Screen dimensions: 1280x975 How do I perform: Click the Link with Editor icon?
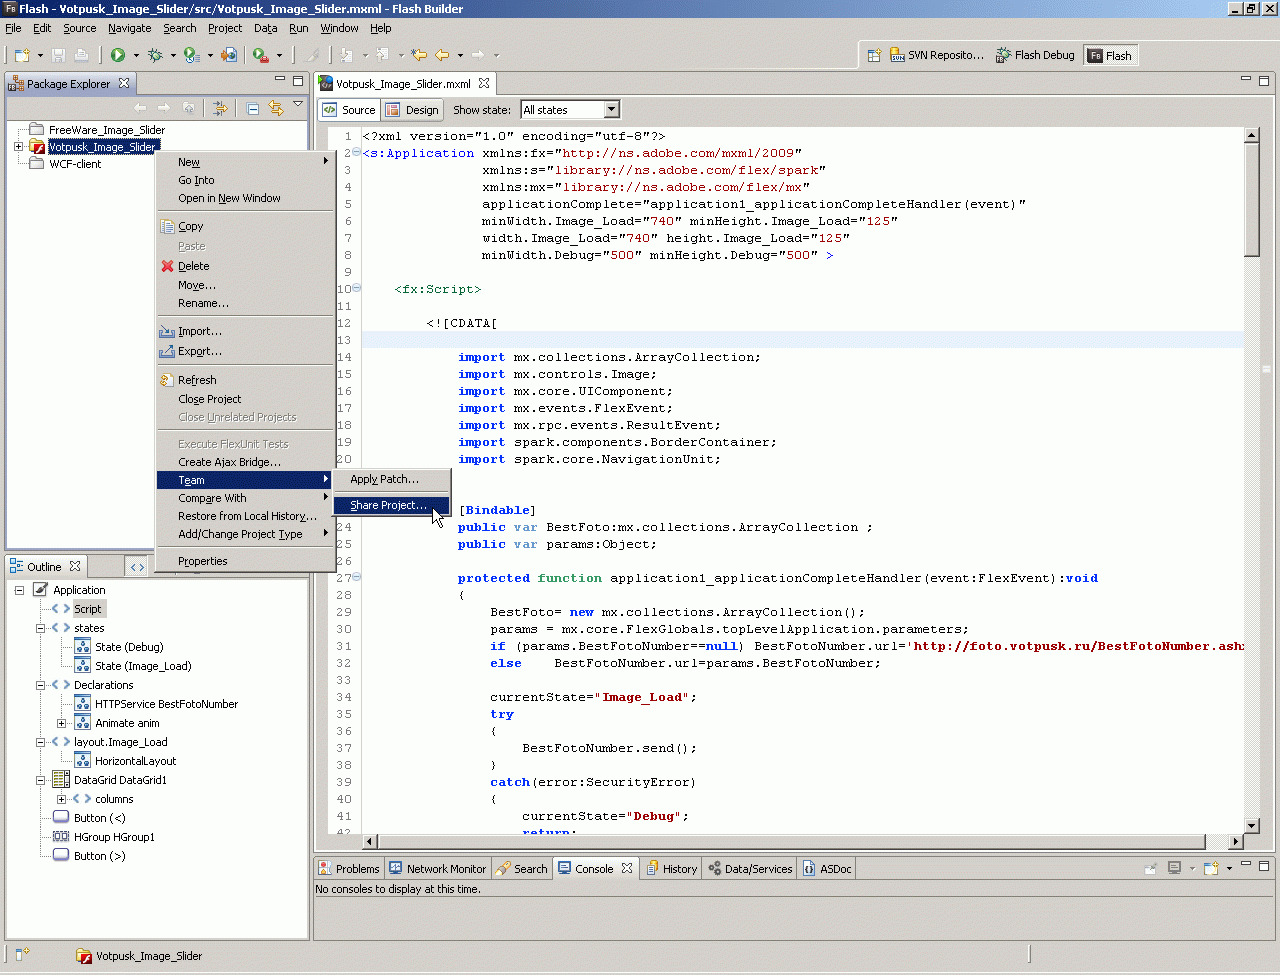pyautogui.click(x=276, y=108)
